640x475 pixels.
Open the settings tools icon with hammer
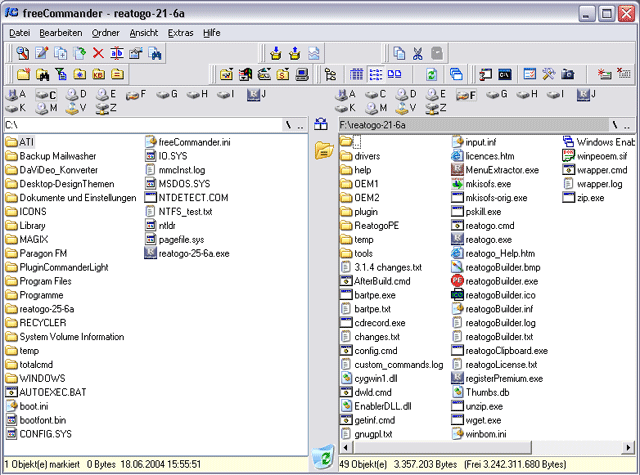(x=549, y=75)
